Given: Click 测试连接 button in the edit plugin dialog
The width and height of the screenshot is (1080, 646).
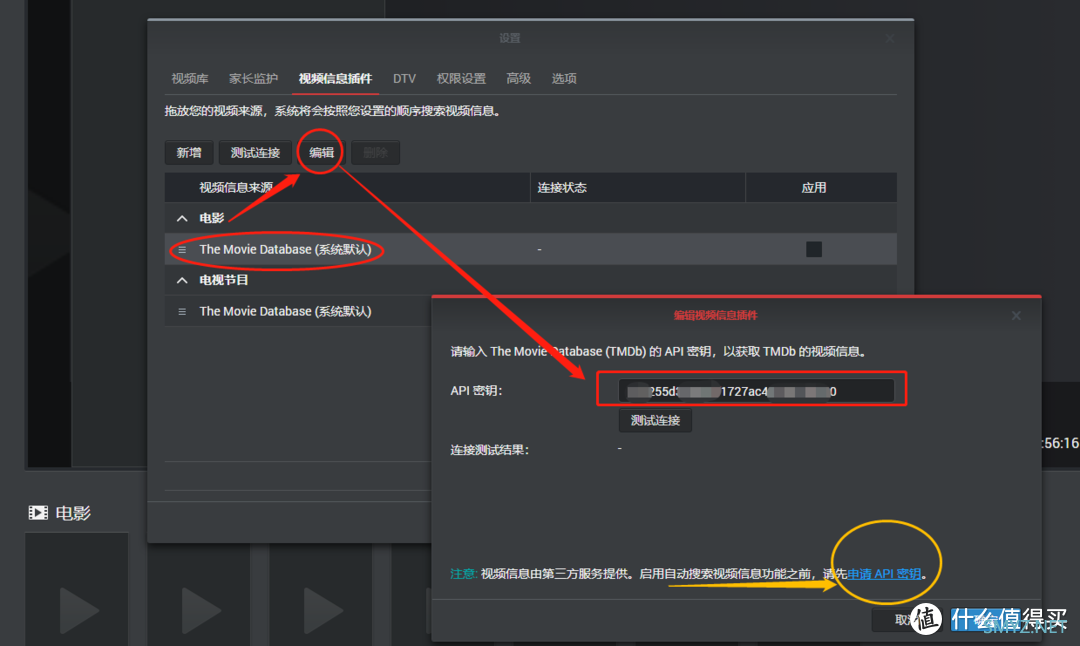Looking at the screenshot, I should coord(655,420).
